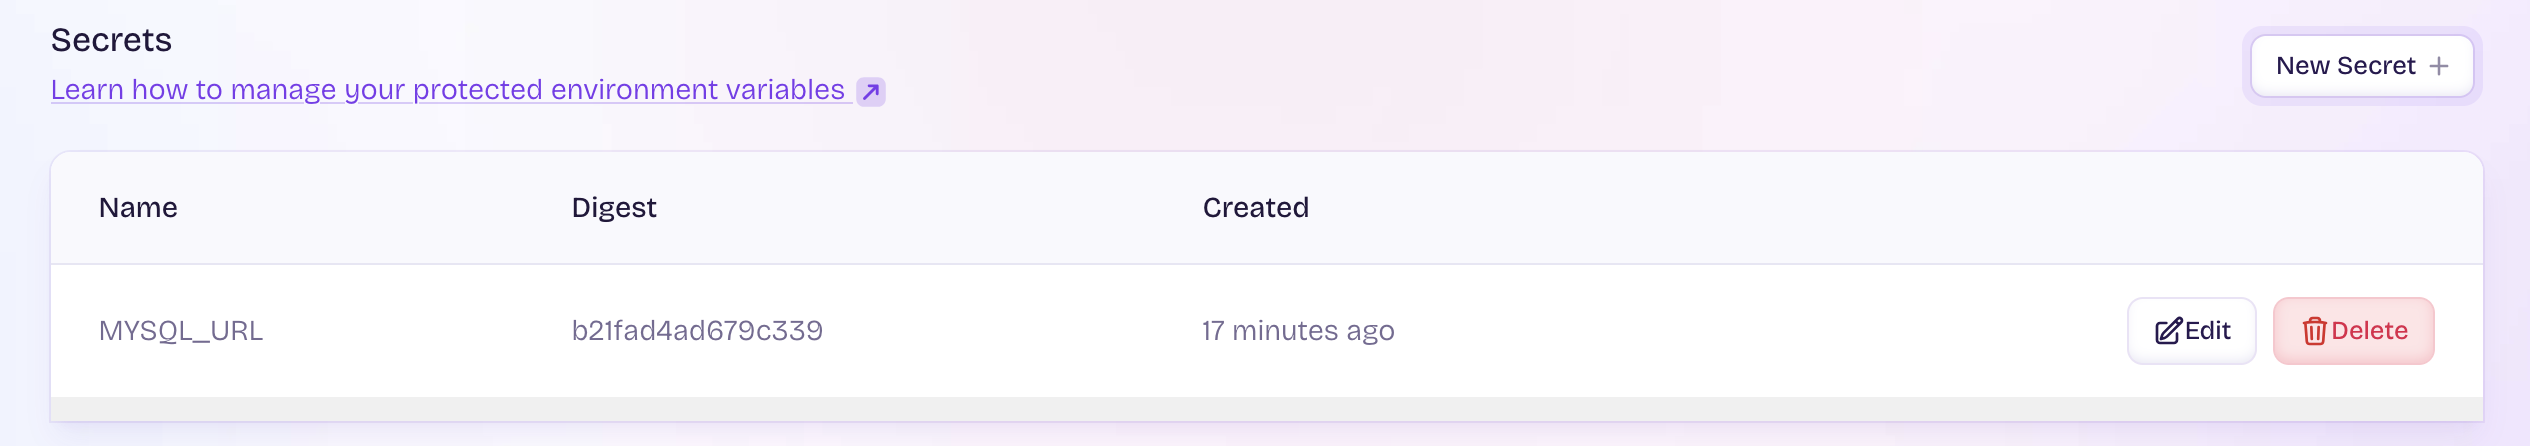Viewport: 2530px width, 446px height.
Task: Click the Created column header
Action: pyautogui.click(x=1255, y=207)
